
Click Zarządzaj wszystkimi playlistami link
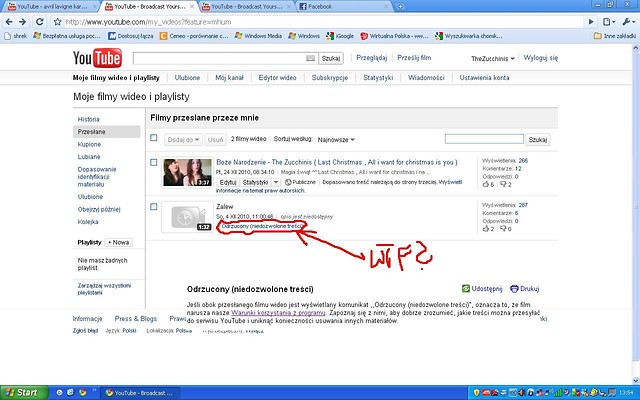[104, 289]
